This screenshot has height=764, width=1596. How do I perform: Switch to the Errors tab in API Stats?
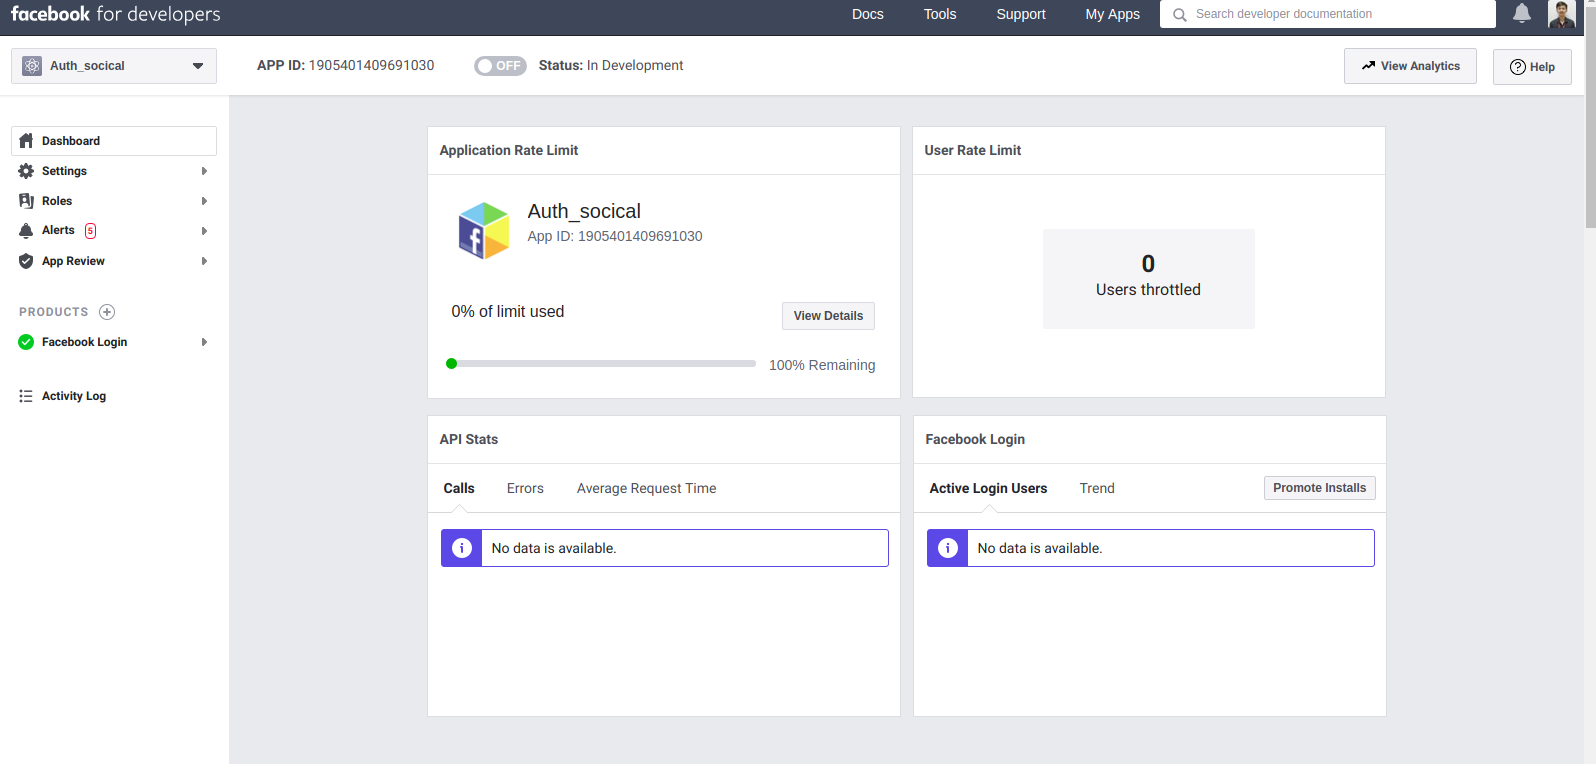coord(525,488)
